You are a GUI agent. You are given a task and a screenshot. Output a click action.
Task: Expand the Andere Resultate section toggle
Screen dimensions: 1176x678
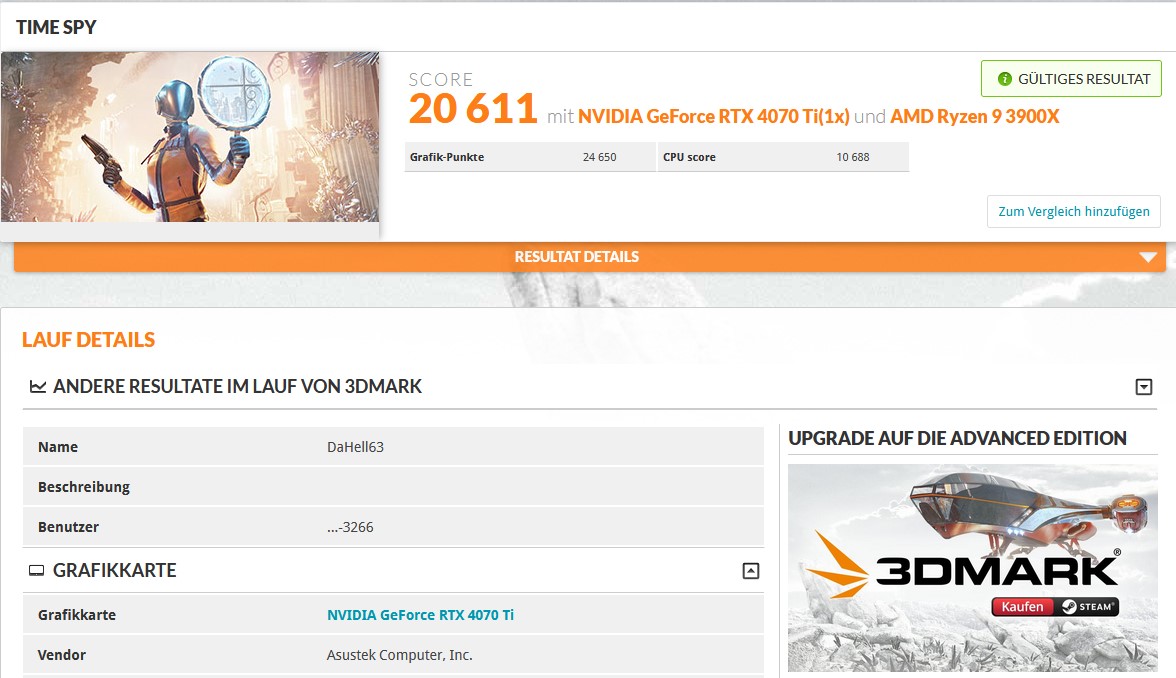[x=1144, y=387]
